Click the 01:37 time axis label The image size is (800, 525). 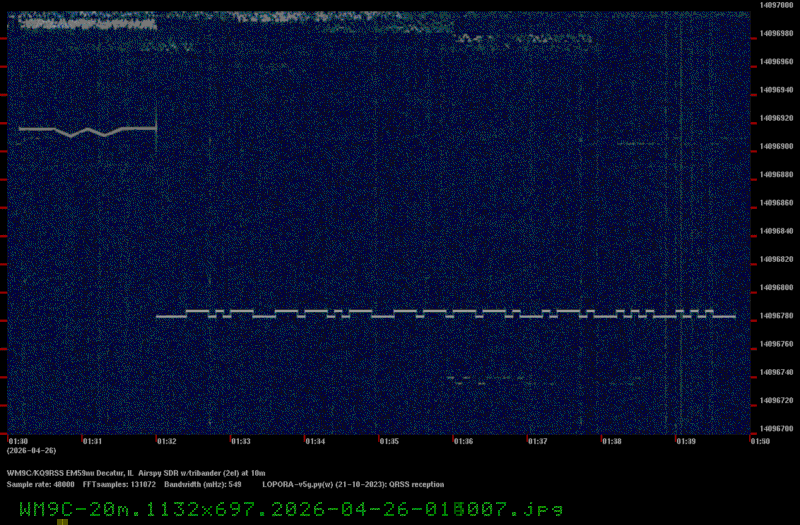538,441
